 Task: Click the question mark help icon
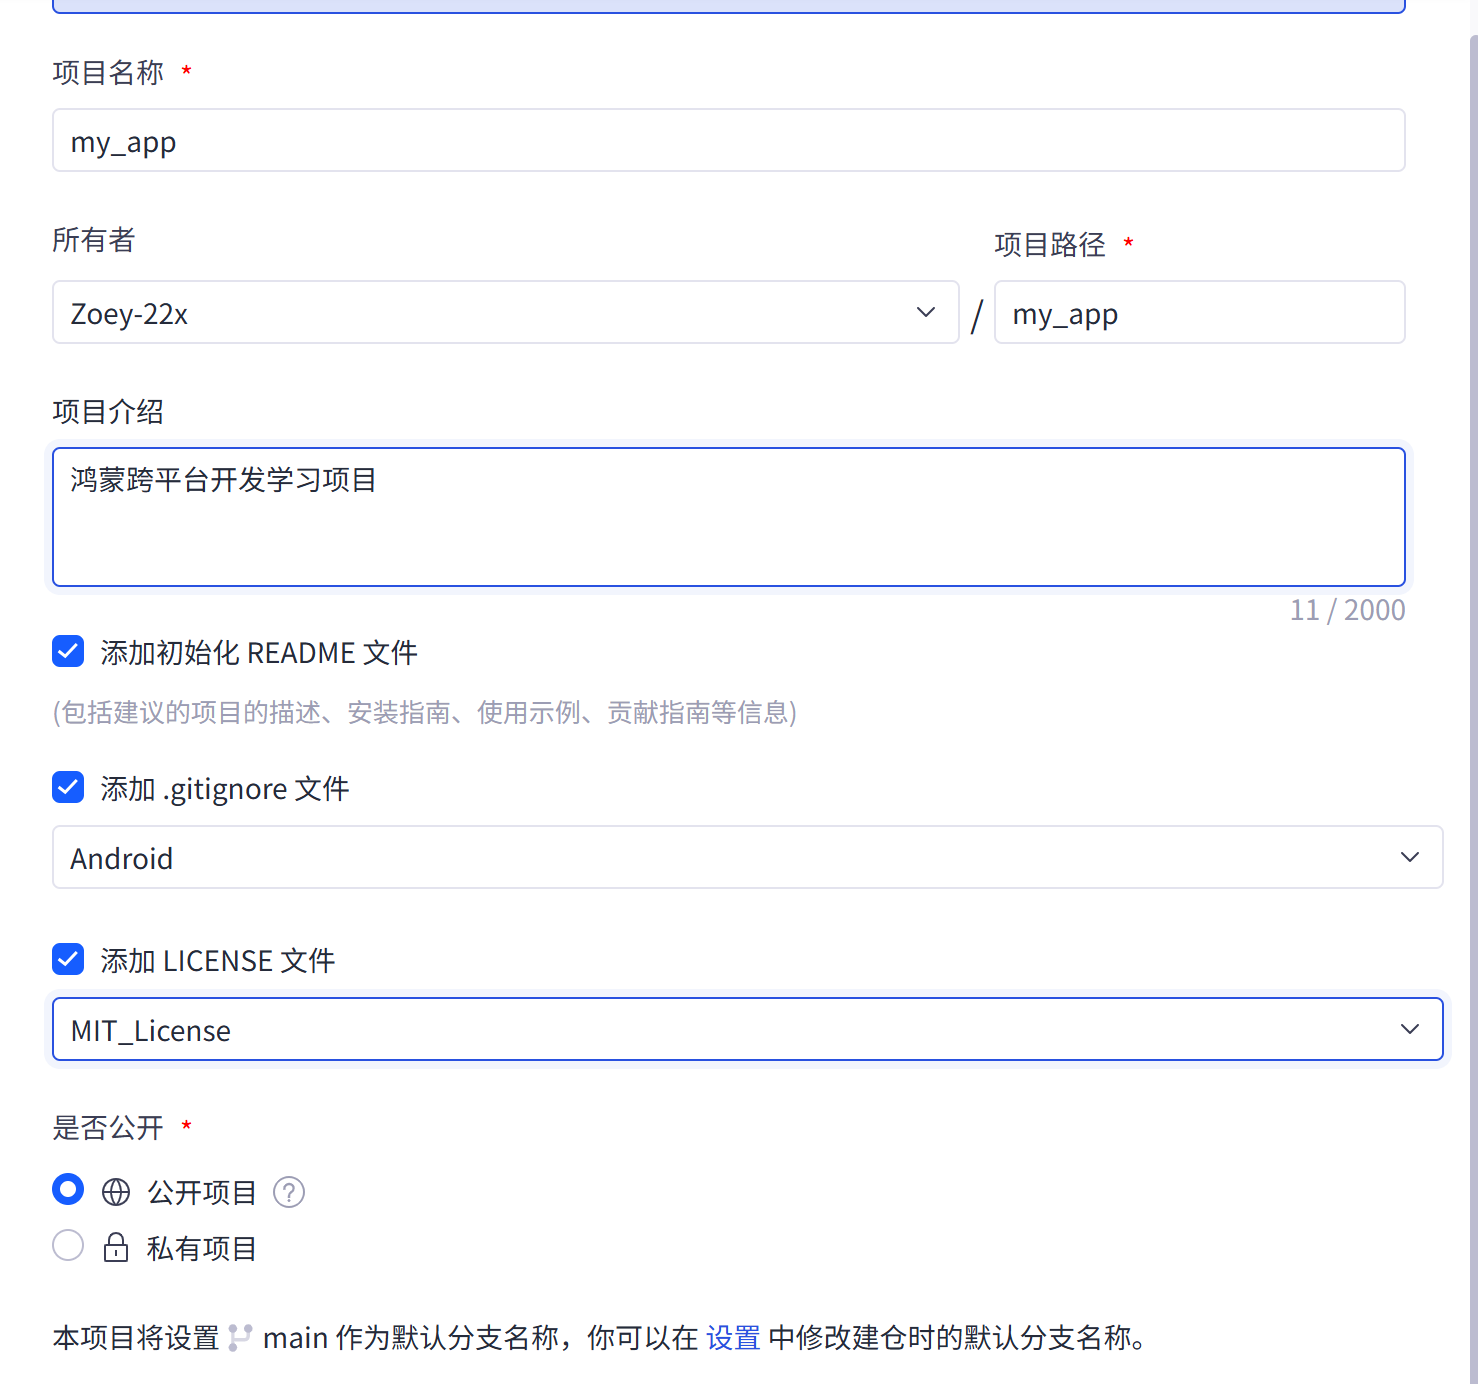(288, 1192)
